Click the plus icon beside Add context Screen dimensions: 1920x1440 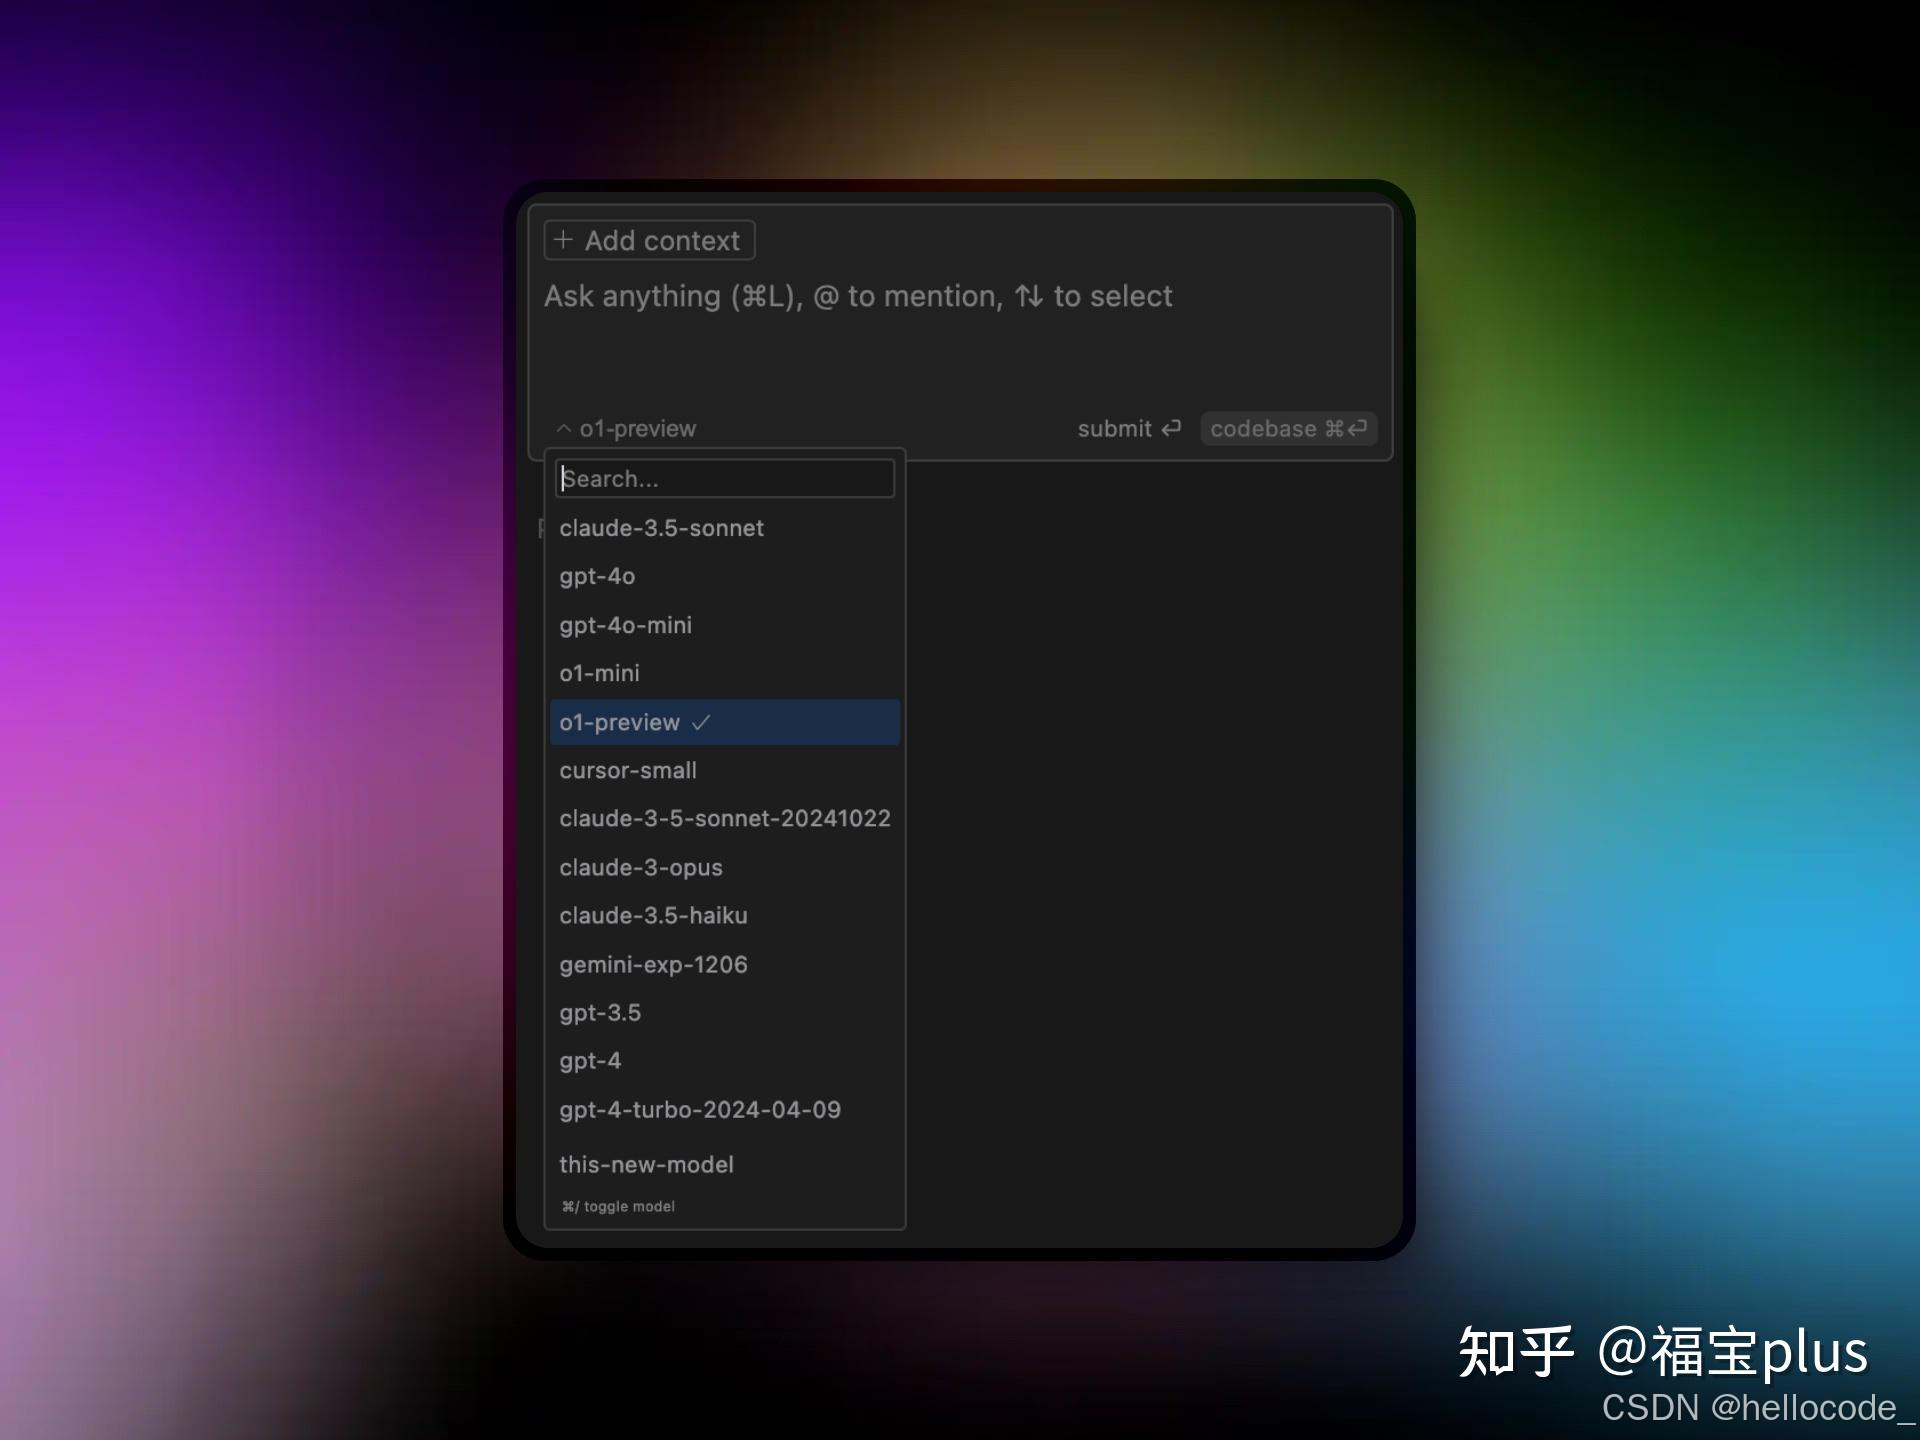(563, 240)
